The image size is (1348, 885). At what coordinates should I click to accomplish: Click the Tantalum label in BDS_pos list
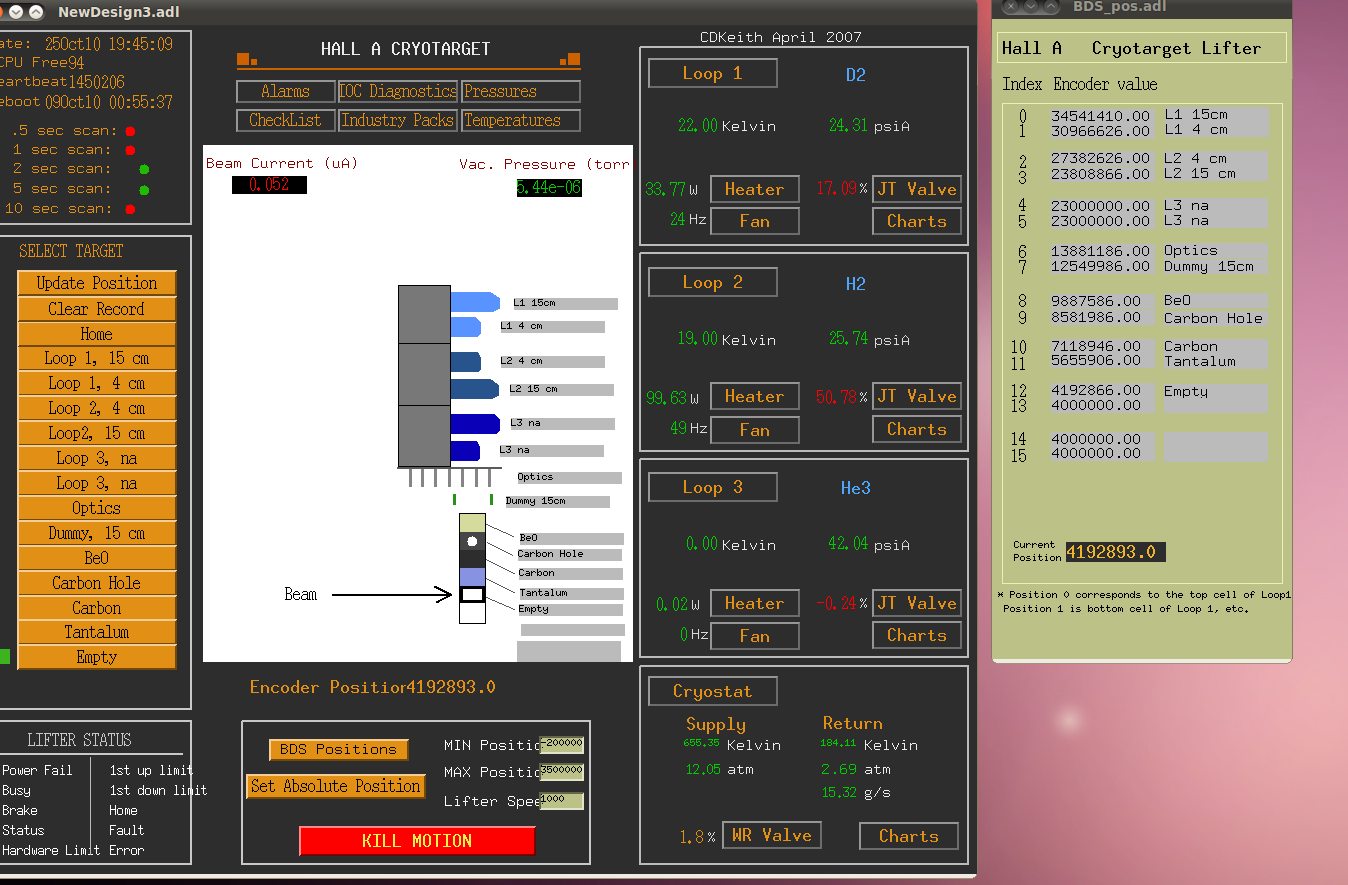point(1199,361)
